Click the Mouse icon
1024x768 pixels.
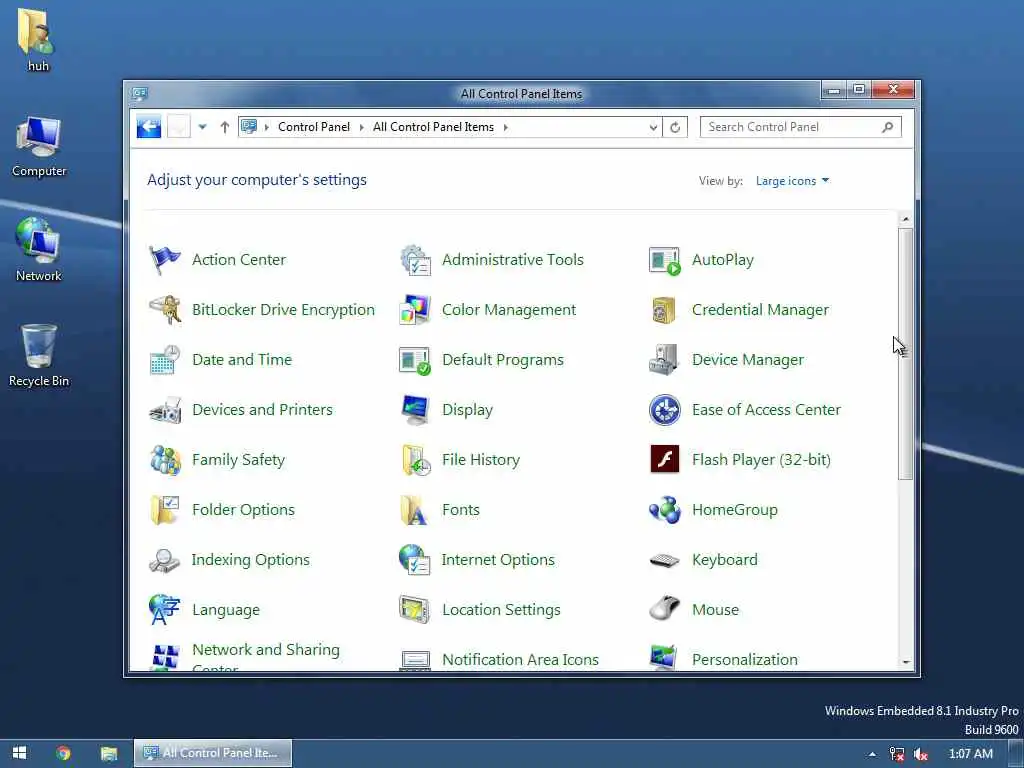[x=665, y=610]
